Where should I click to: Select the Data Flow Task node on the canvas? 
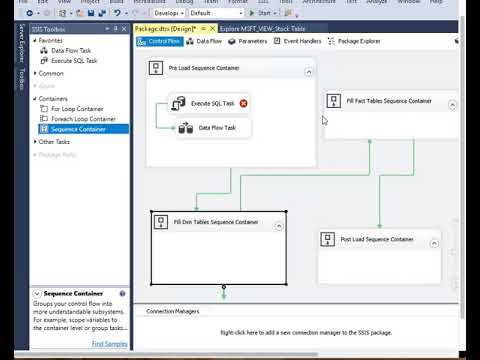coord(213,128)
